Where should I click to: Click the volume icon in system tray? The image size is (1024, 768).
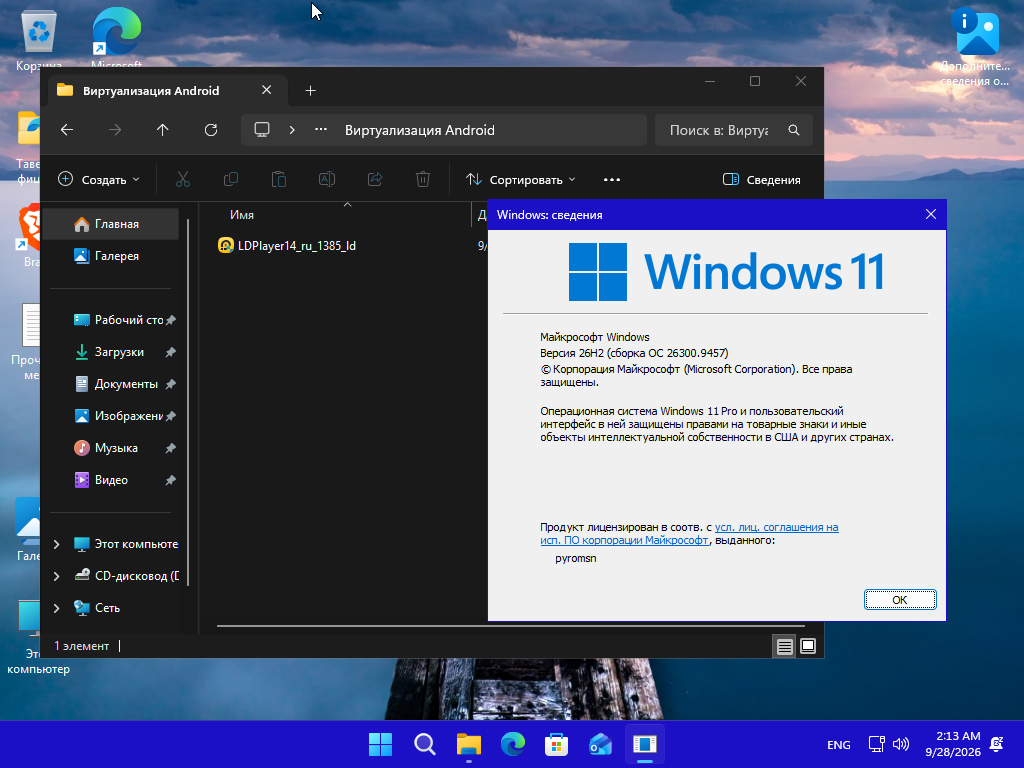tap(901, 744)
